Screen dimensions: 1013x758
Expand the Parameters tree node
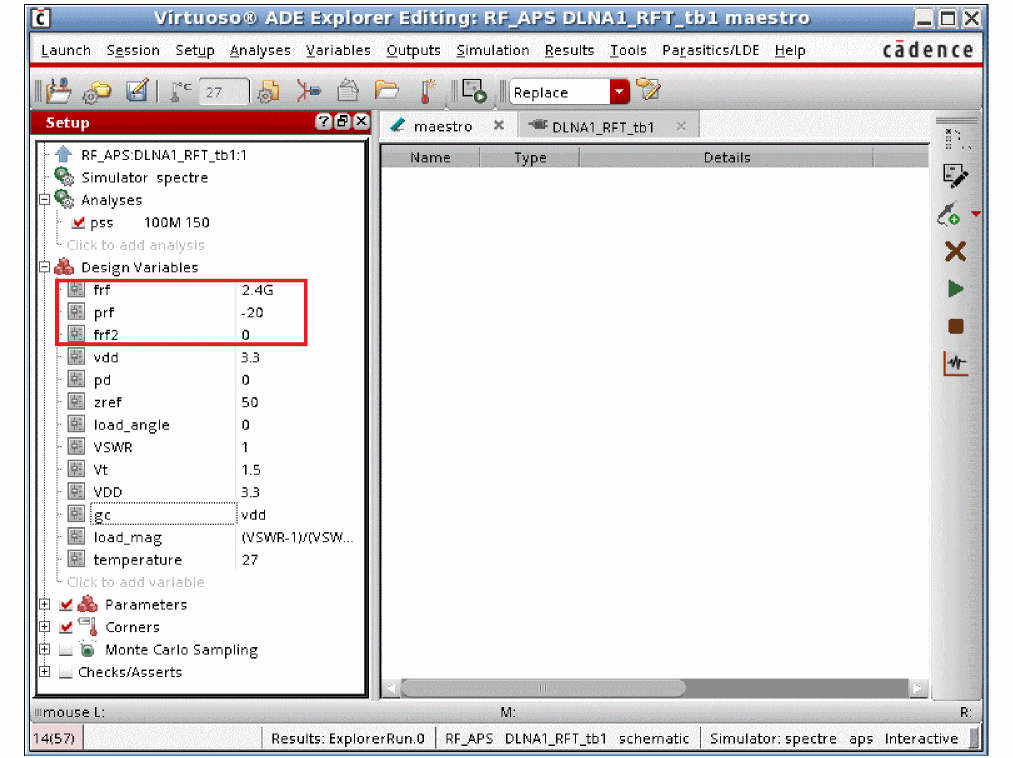(x=44, y=605)
